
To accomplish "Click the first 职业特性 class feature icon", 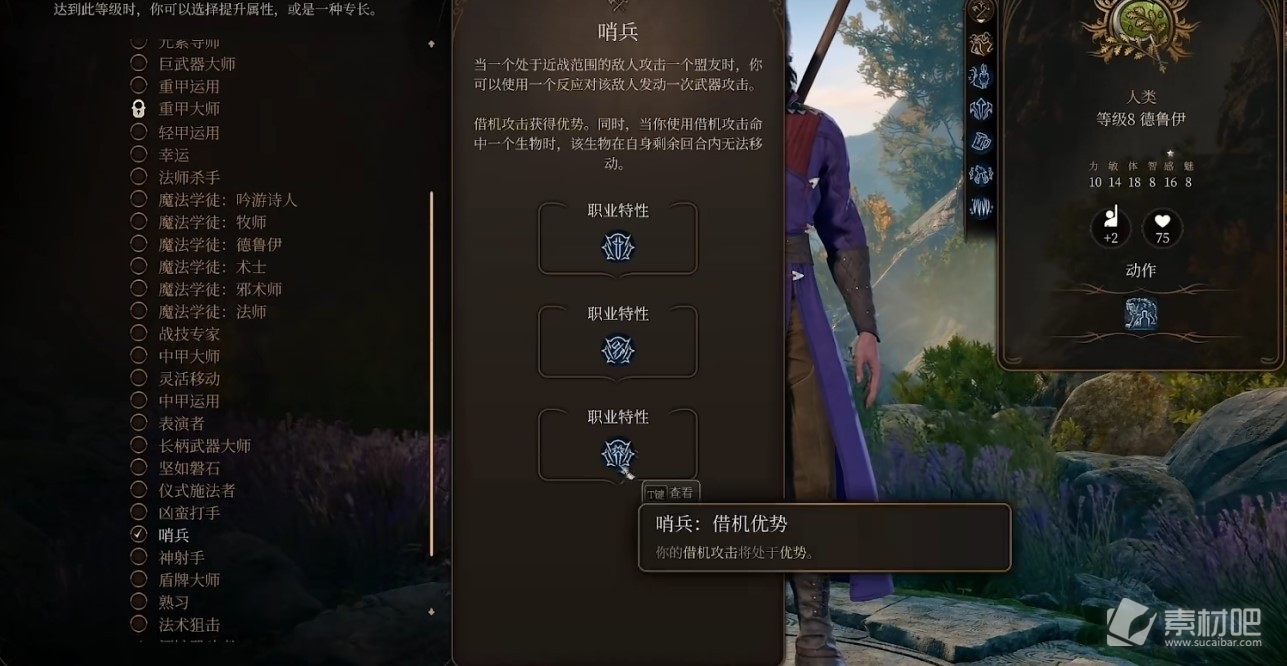I will point(618,247).
